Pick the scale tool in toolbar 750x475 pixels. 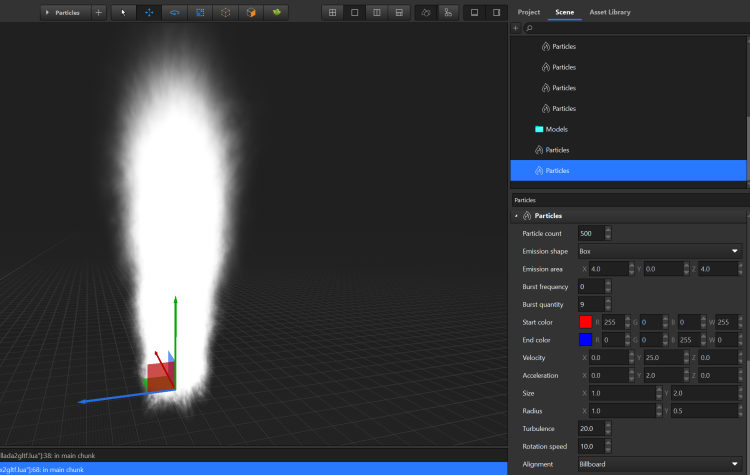[200, 13]
